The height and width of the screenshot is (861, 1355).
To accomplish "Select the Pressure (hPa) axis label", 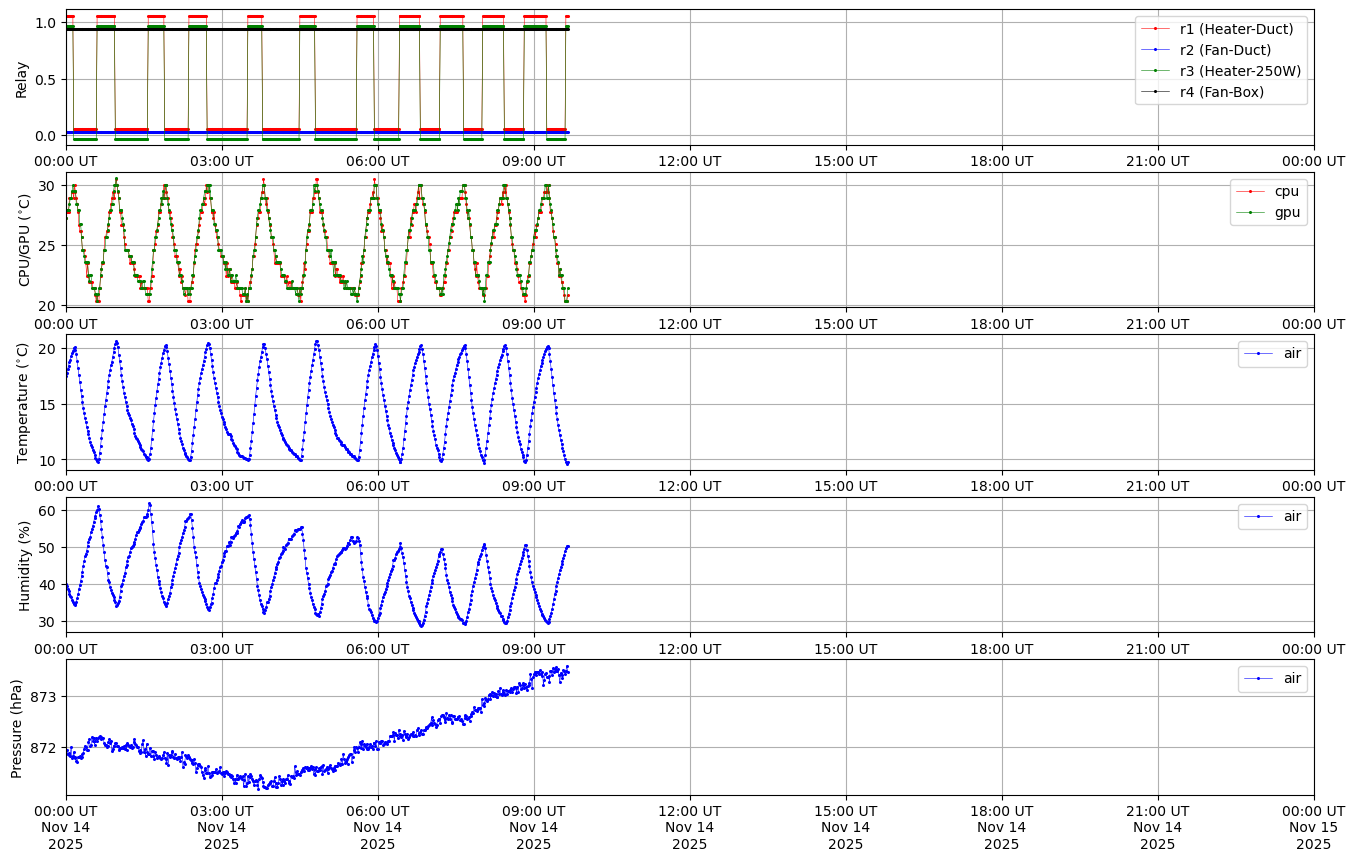I will (x=17, y=728).
